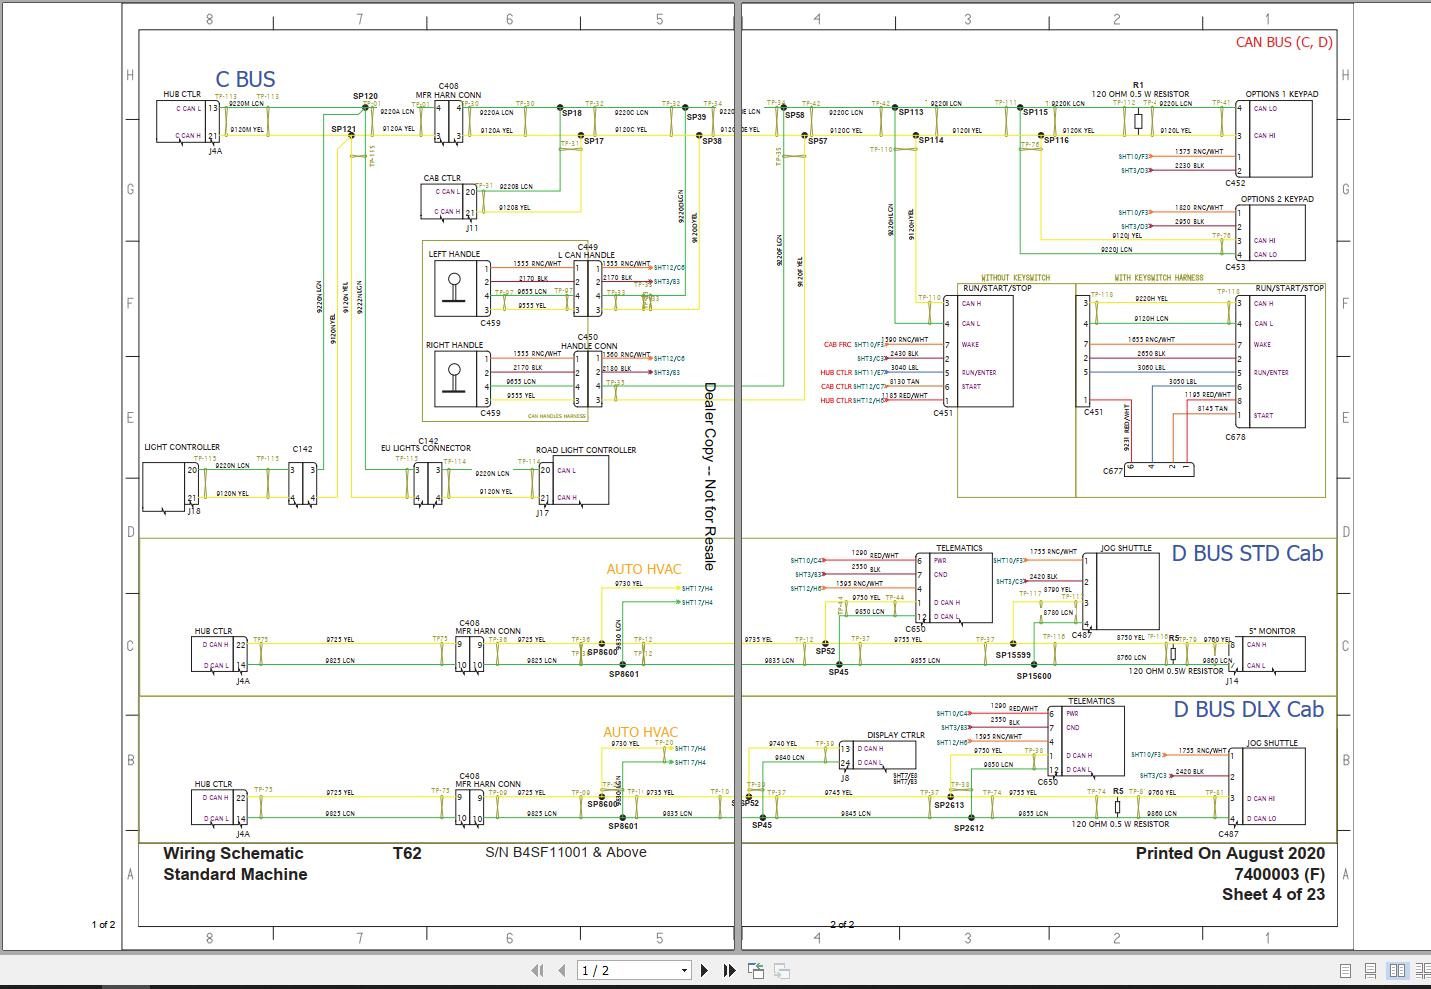Advance to the next page

pos(705,971)
